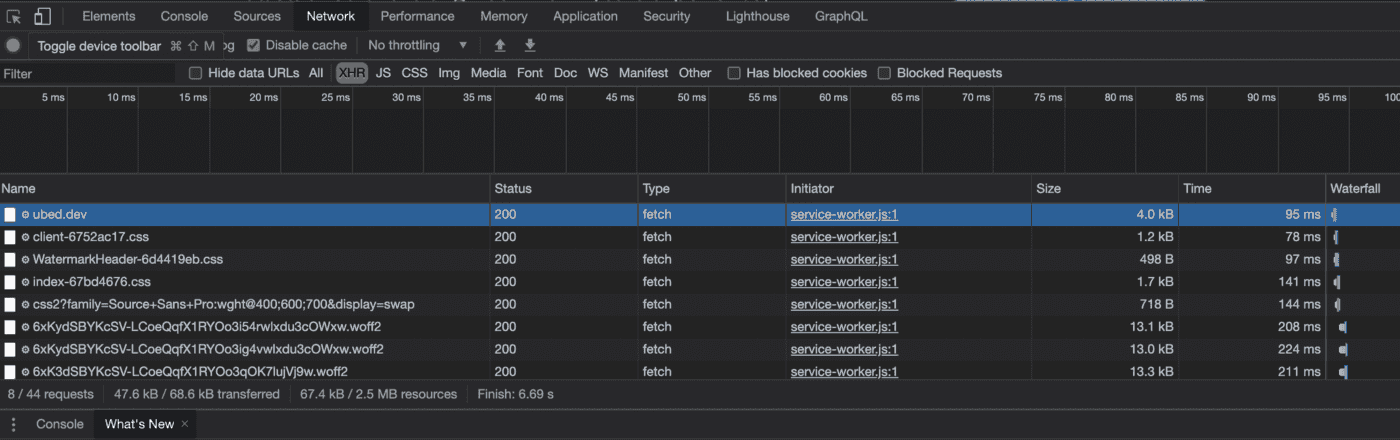Open service-worker.js:1 link in client-6752ac17.css row
The image size is (1400, 440).
click(844, 237)
